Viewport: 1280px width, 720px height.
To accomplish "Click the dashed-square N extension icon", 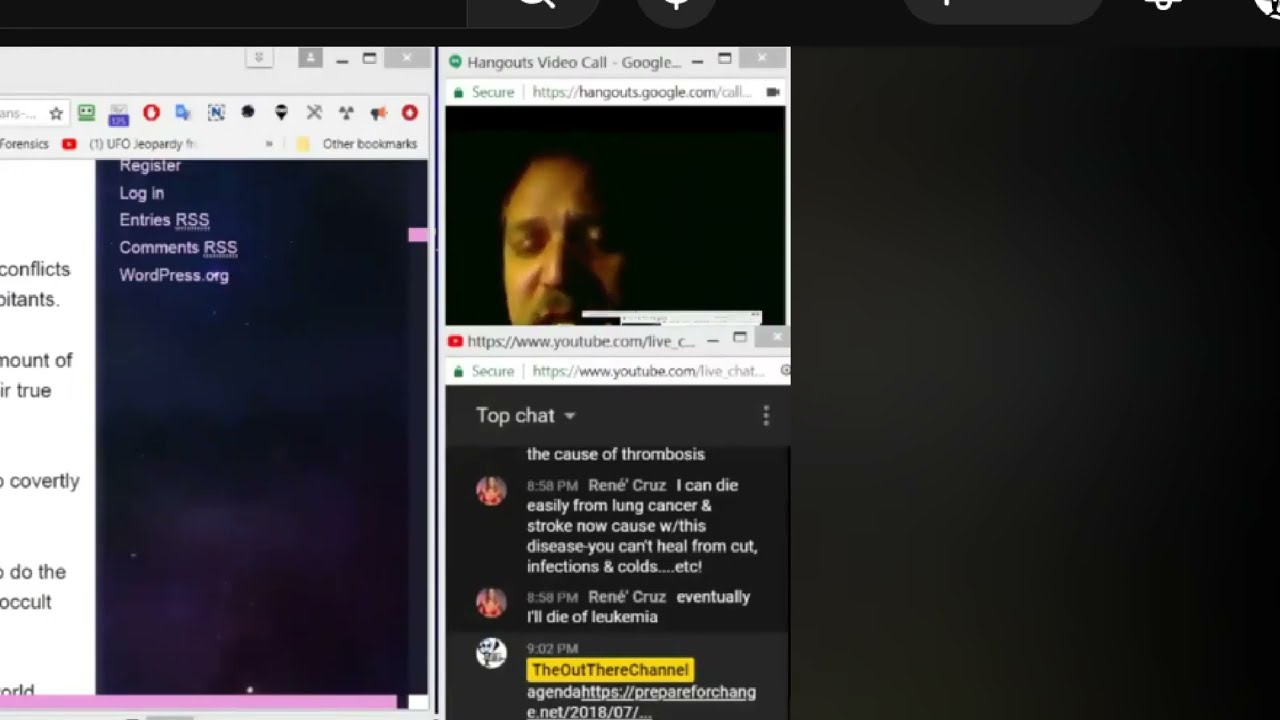I will (x=216, y=113).
